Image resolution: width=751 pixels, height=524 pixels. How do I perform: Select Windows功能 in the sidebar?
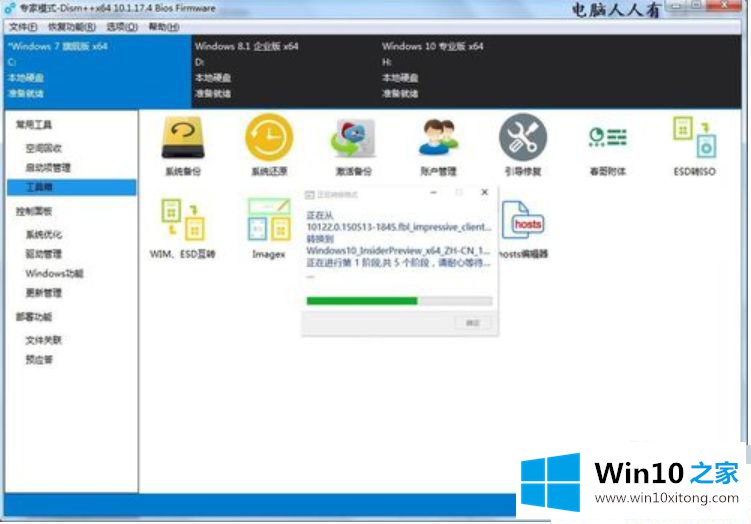[x=54, y=273]
